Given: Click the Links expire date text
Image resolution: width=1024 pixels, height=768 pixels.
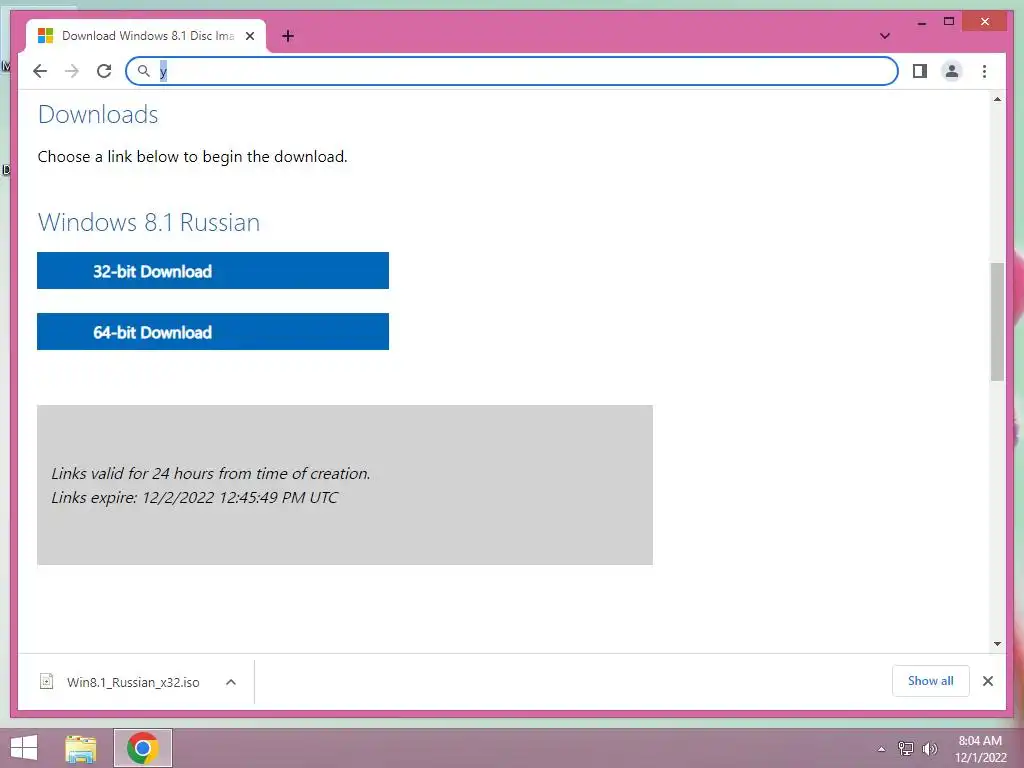Looking at the screenshot, I should 195,498.
